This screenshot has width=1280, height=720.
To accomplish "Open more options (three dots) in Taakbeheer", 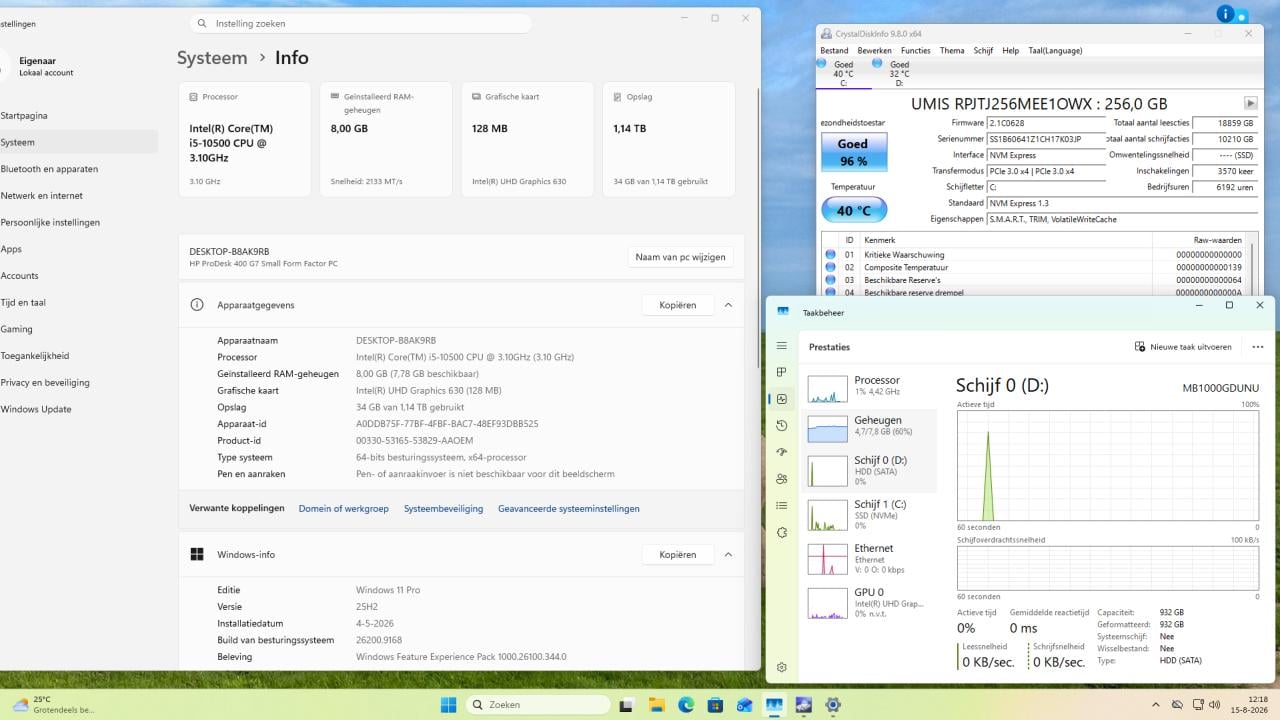I will coord(1257,347).
